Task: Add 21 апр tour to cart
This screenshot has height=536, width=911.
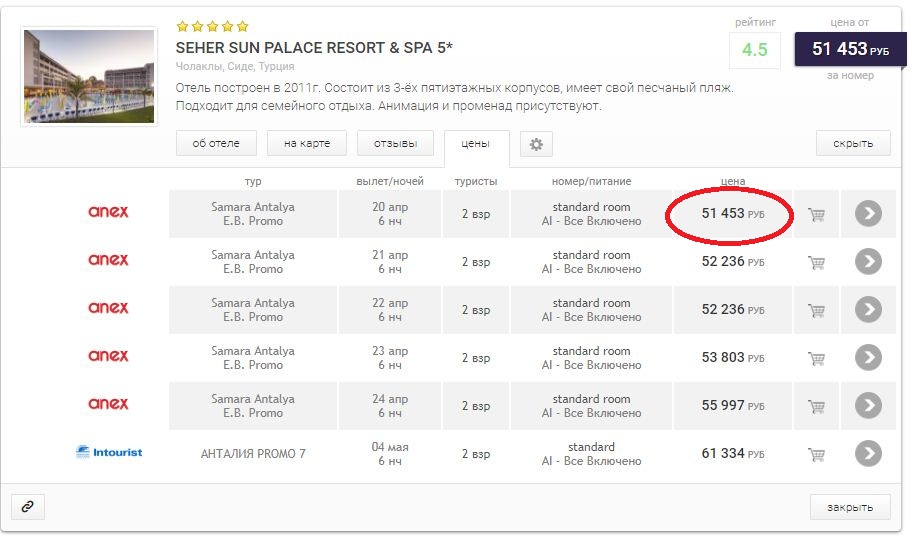Action: [x=816, y=262]
